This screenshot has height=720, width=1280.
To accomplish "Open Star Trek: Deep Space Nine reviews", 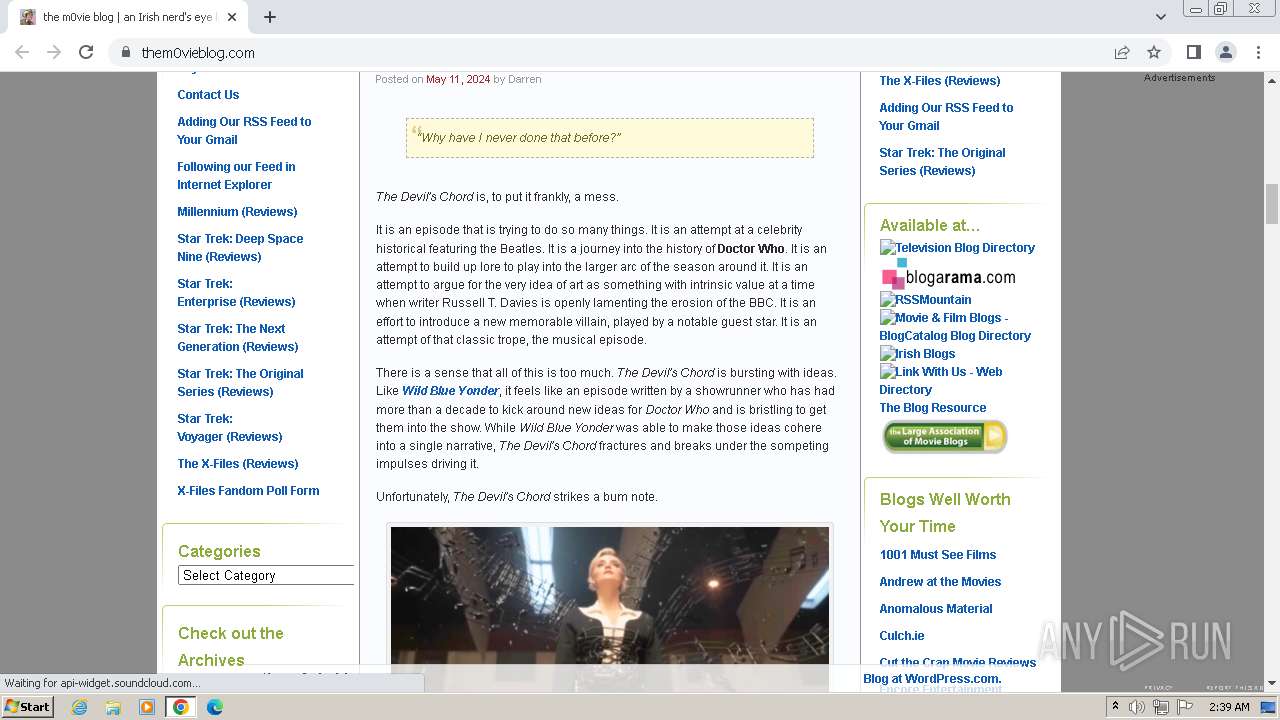I will [240, 248].
